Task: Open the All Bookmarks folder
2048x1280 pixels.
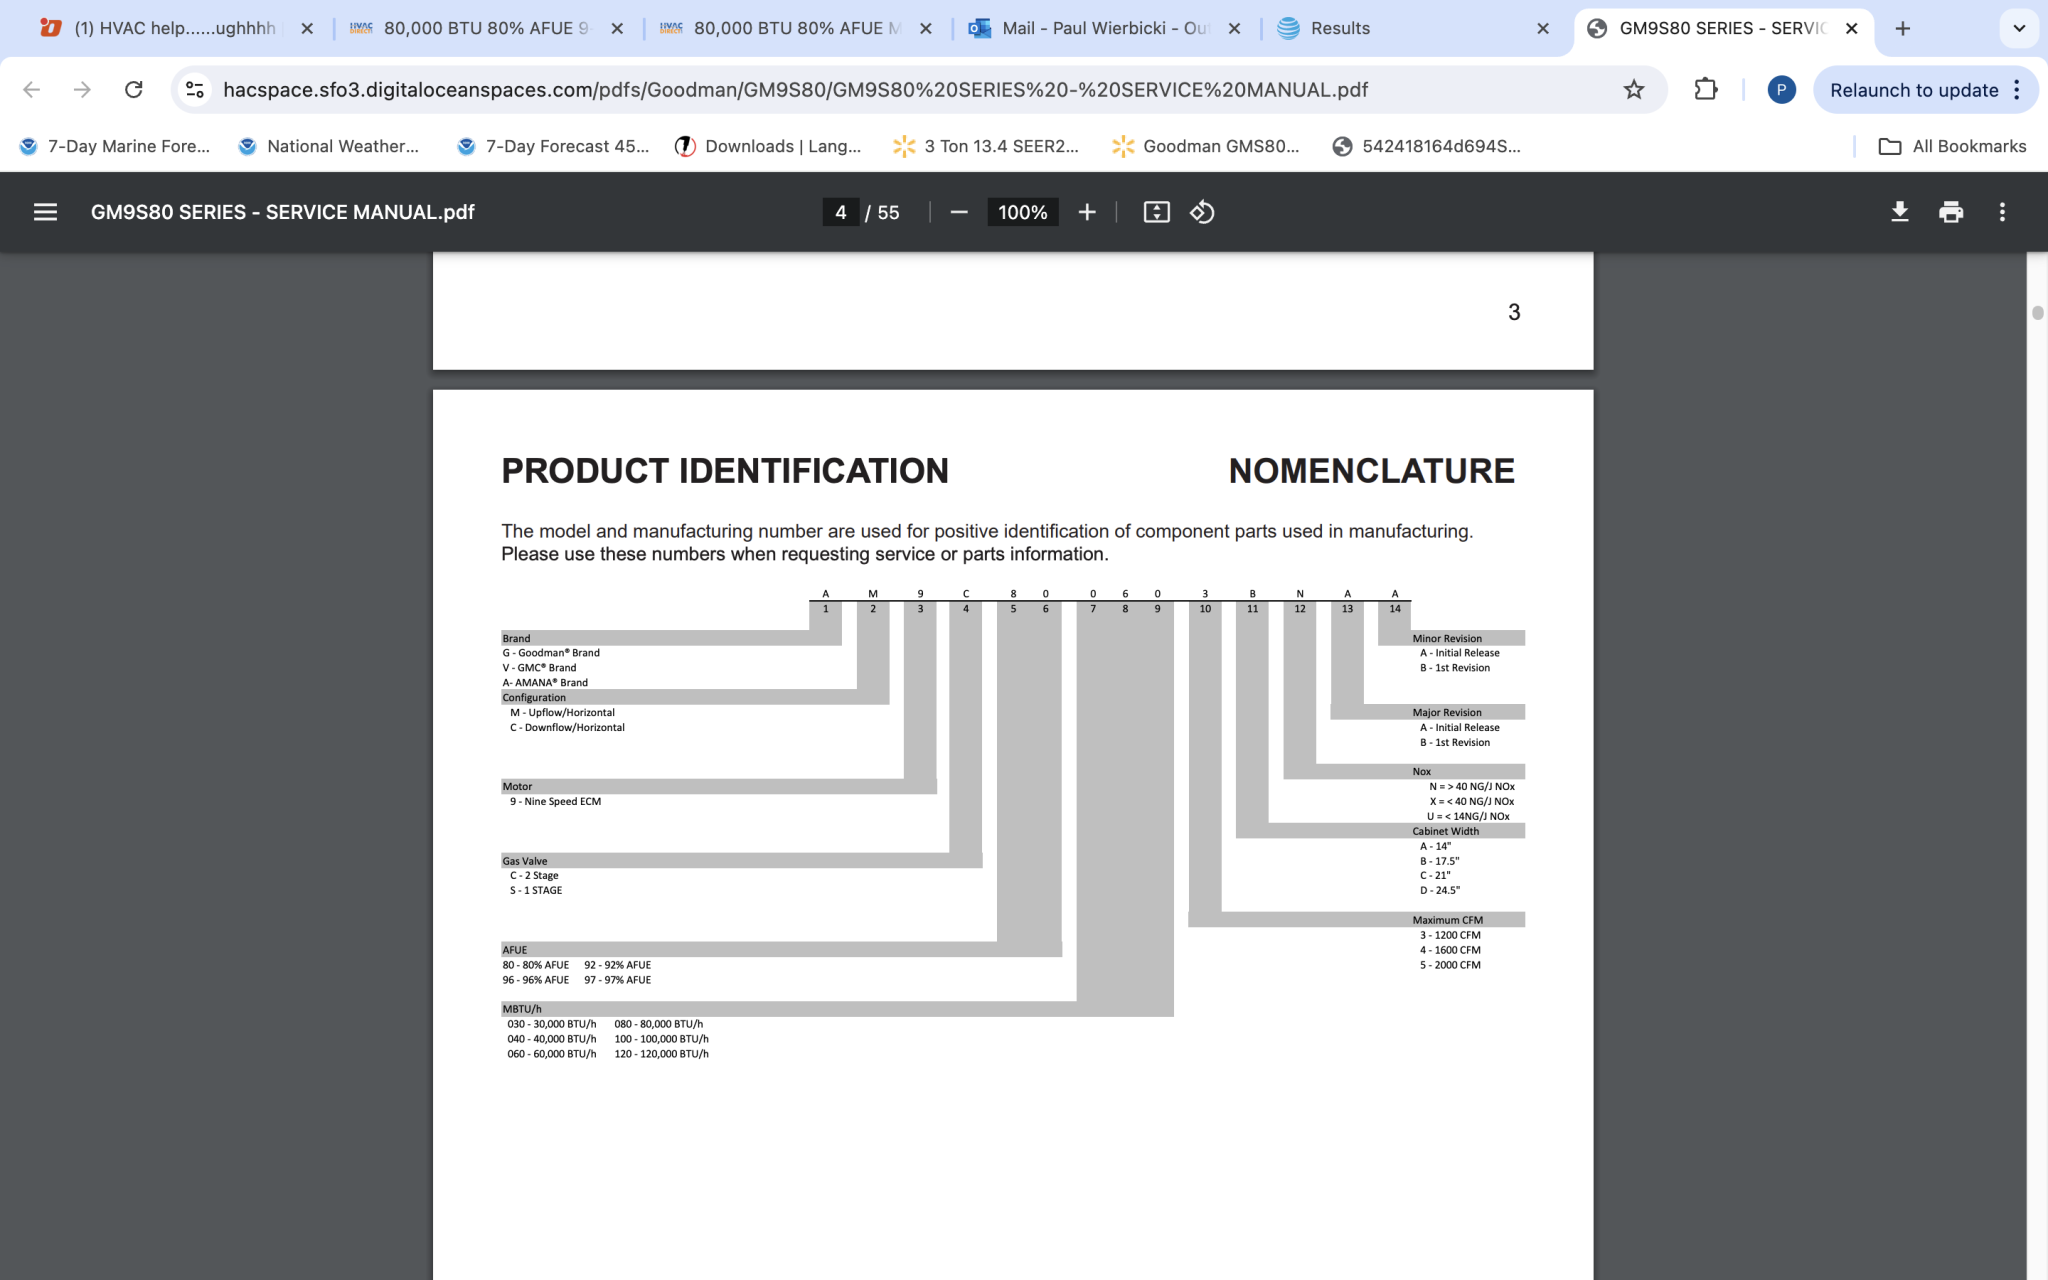Action: (x=1953, y=146)
